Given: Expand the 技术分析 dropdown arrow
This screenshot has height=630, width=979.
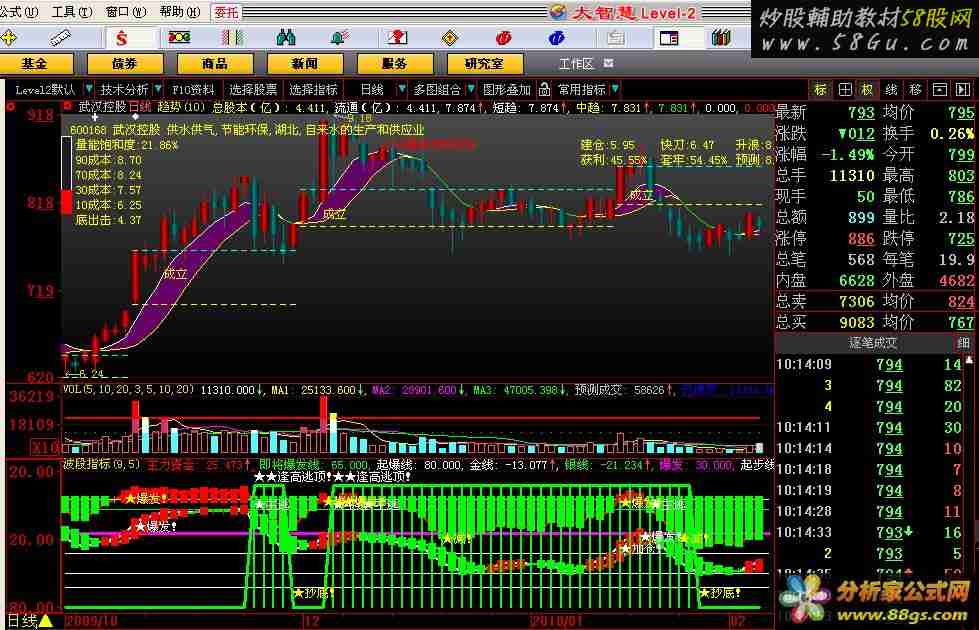Looking at the screenshot, I should pyautogui.click(x=157, y=89).
